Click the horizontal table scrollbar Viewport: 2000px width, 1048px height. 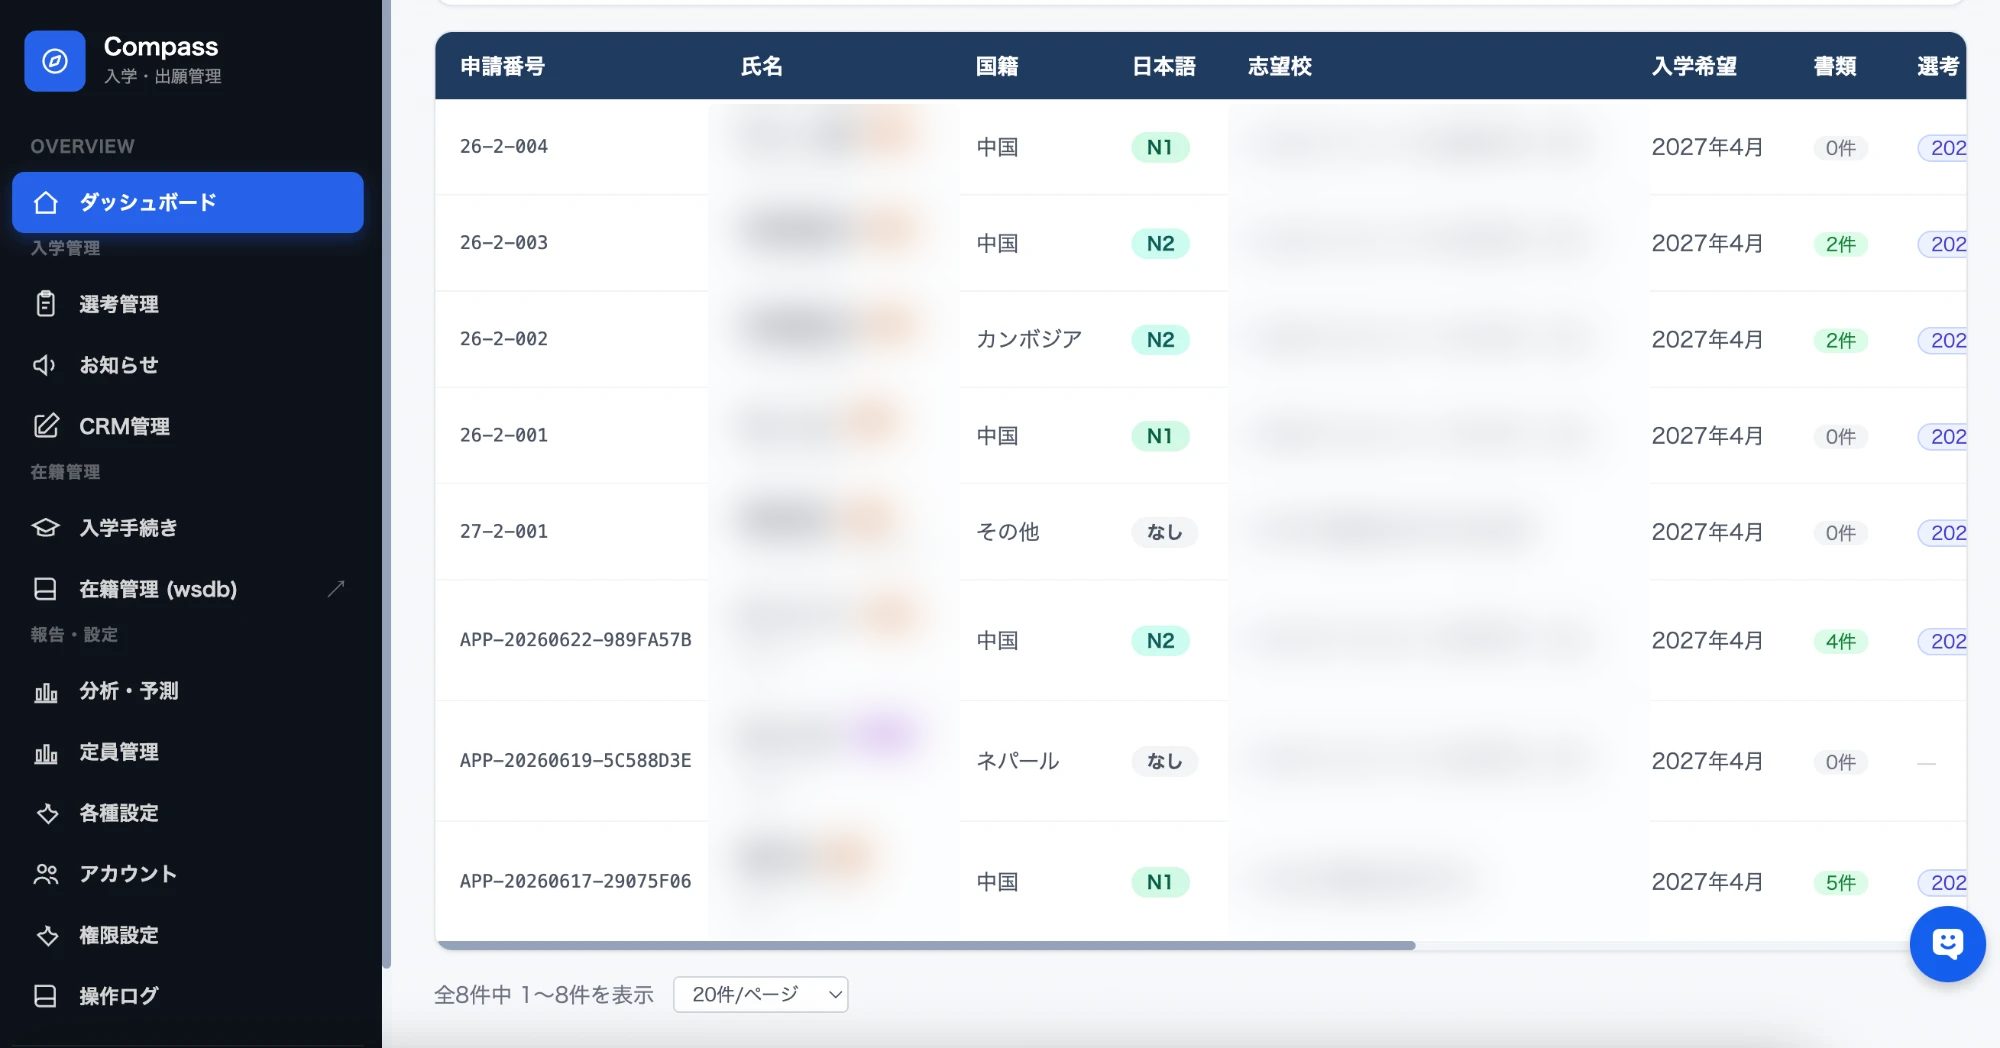(926, 945)
